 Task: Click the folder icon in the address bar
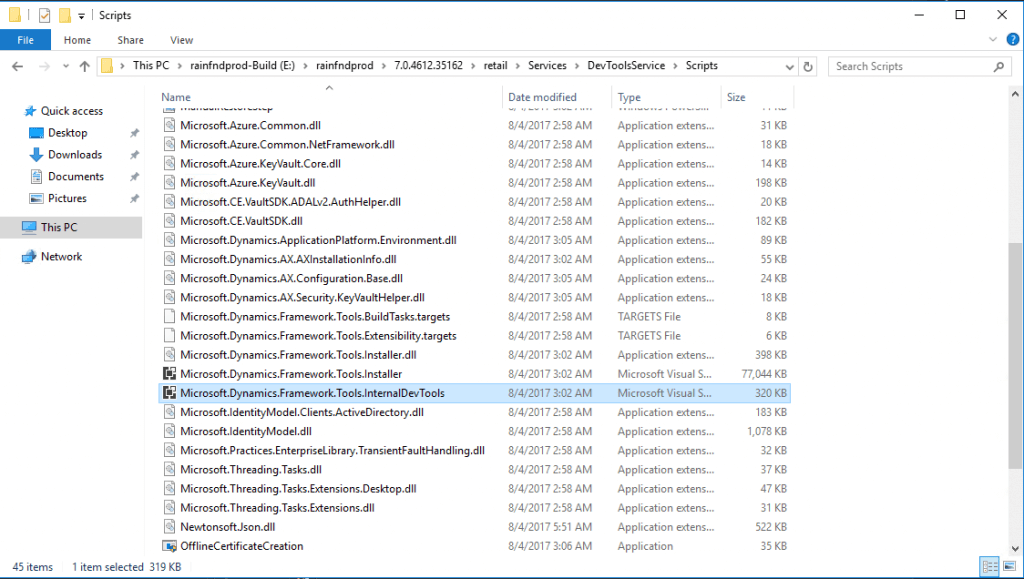point(106,65)
